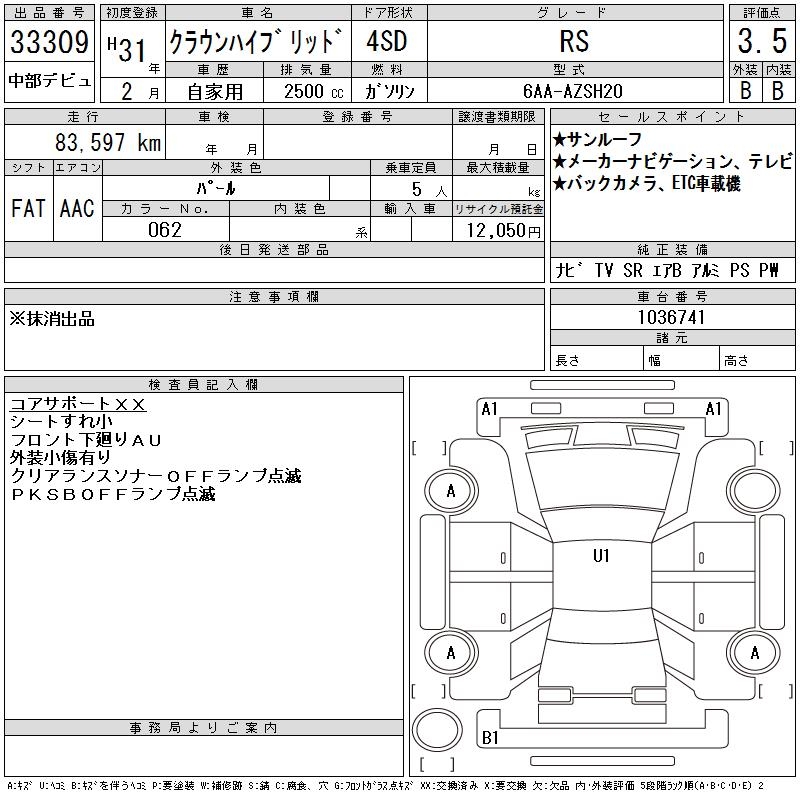Select the recycle deposit 12,050円
The width and height of the screenshot is (800, 800).
tap(503, 231)
